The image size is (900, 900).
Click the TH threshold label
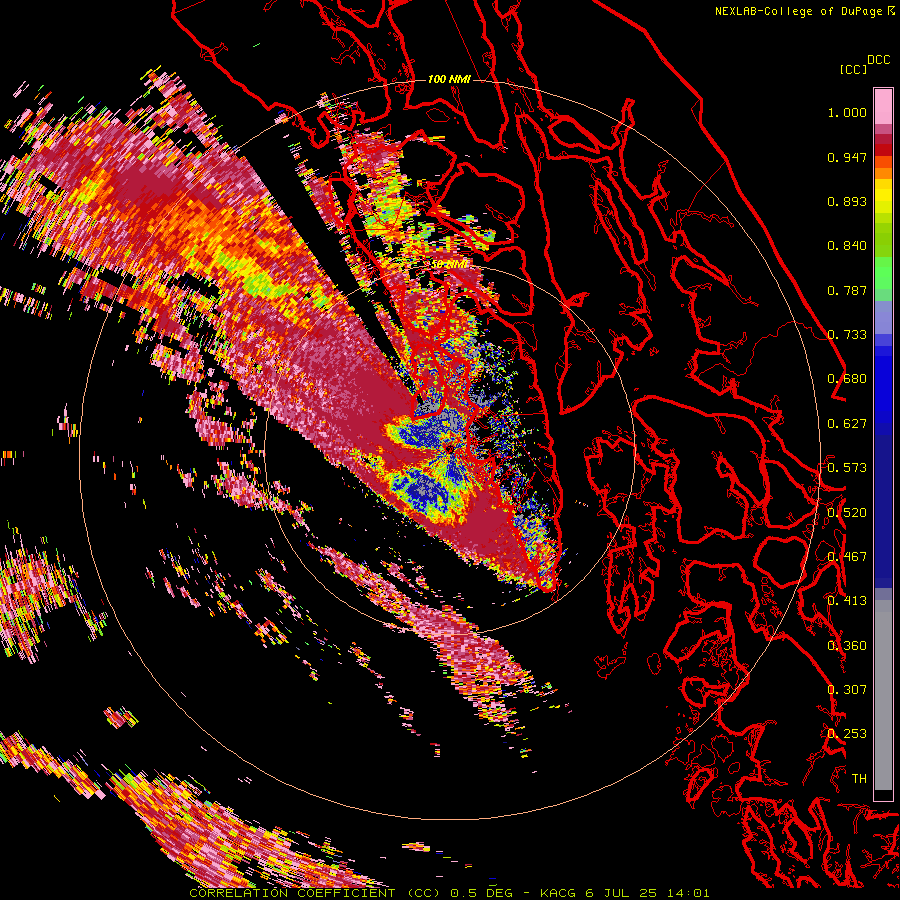point(859,779)
